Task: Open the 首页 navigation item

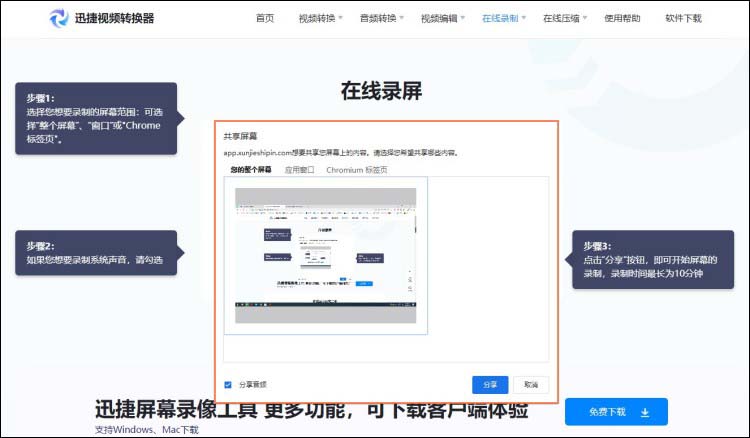Action: 265,18
